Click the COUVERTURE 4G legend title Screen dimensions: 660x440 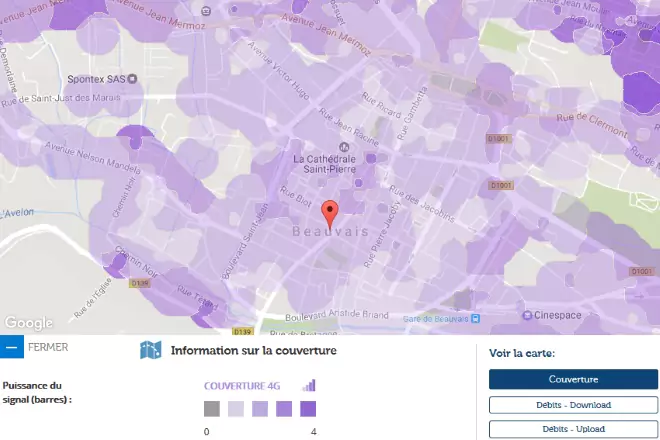250,385
